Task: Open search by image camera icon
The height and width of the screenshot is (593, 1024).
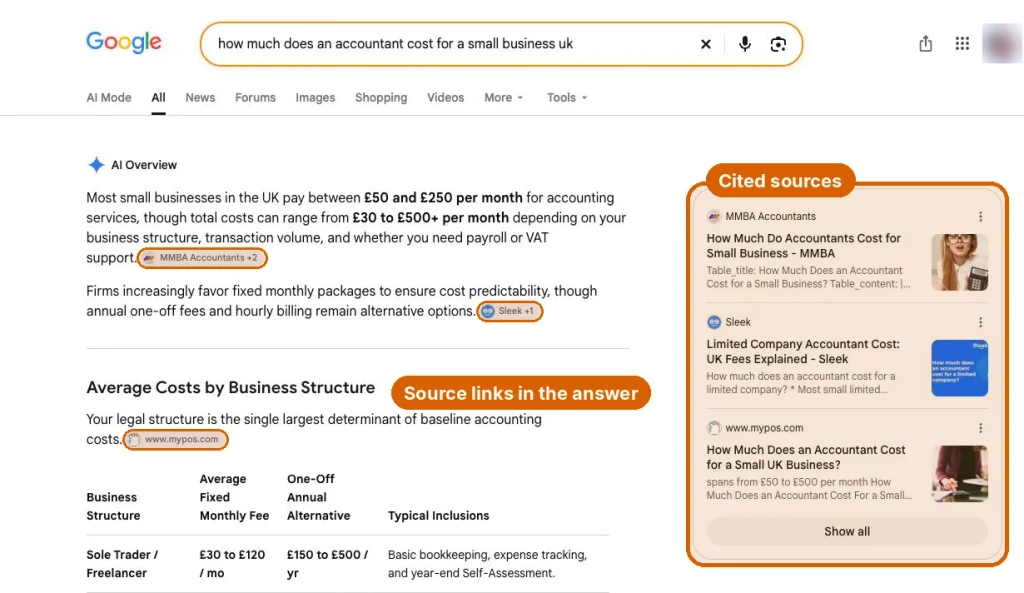Action: pos(778,44)
